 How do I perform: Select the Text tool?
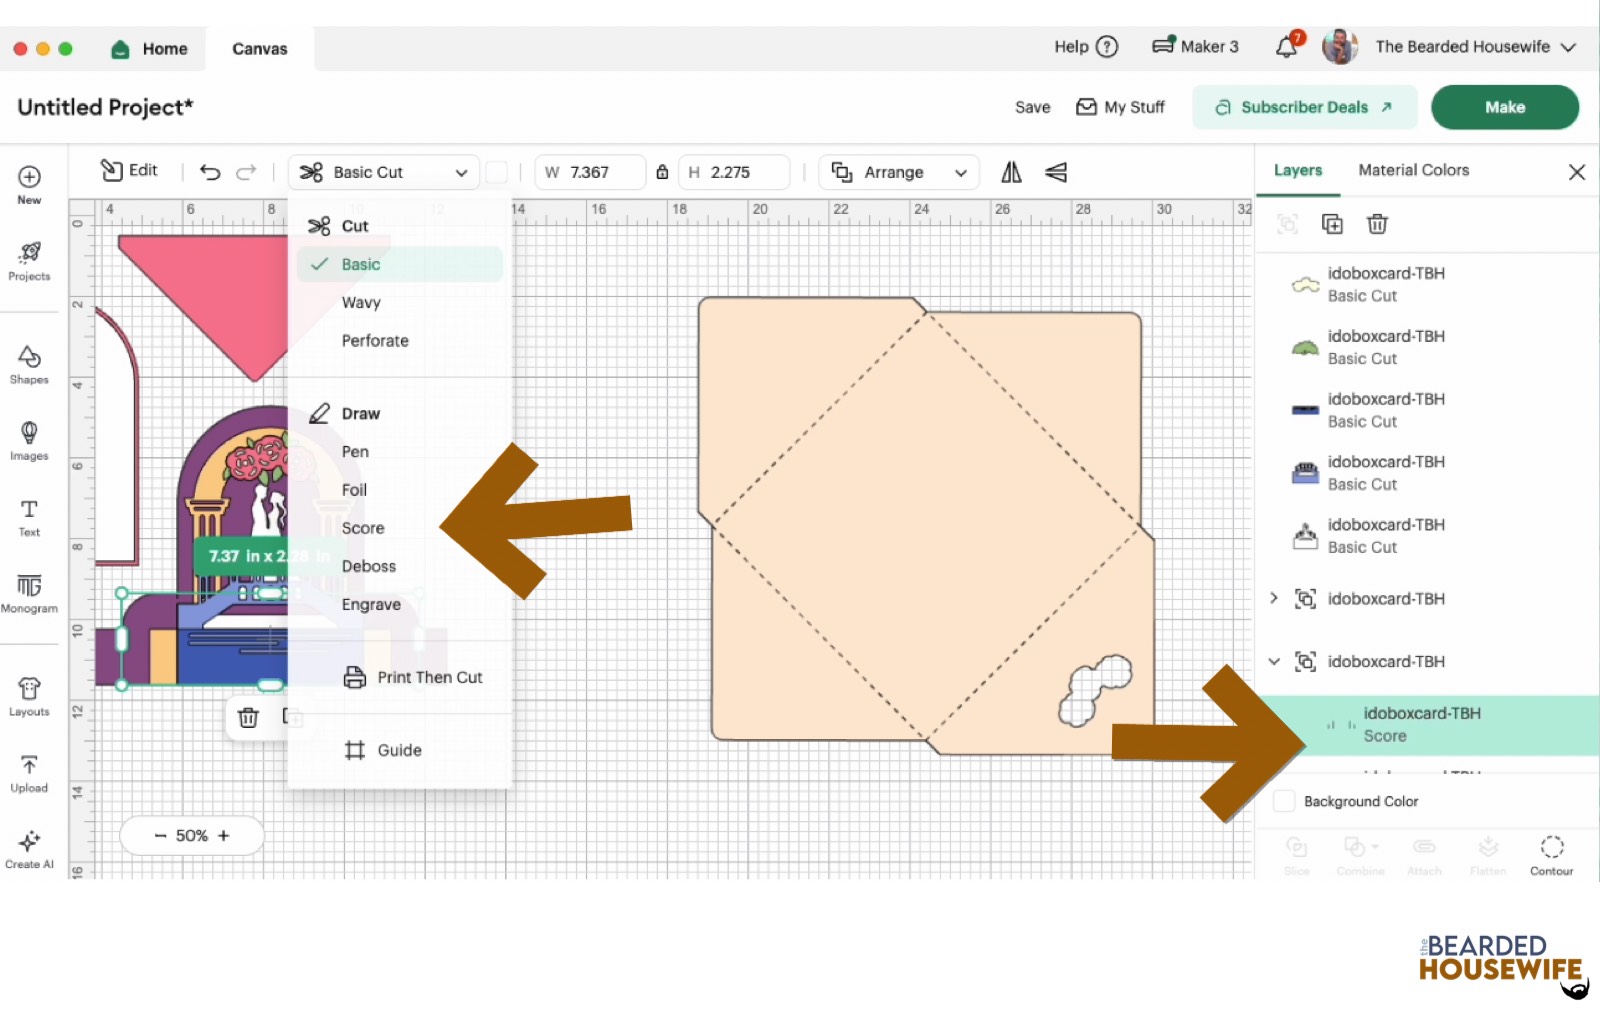pyautogui.click(x=29, y=516)
